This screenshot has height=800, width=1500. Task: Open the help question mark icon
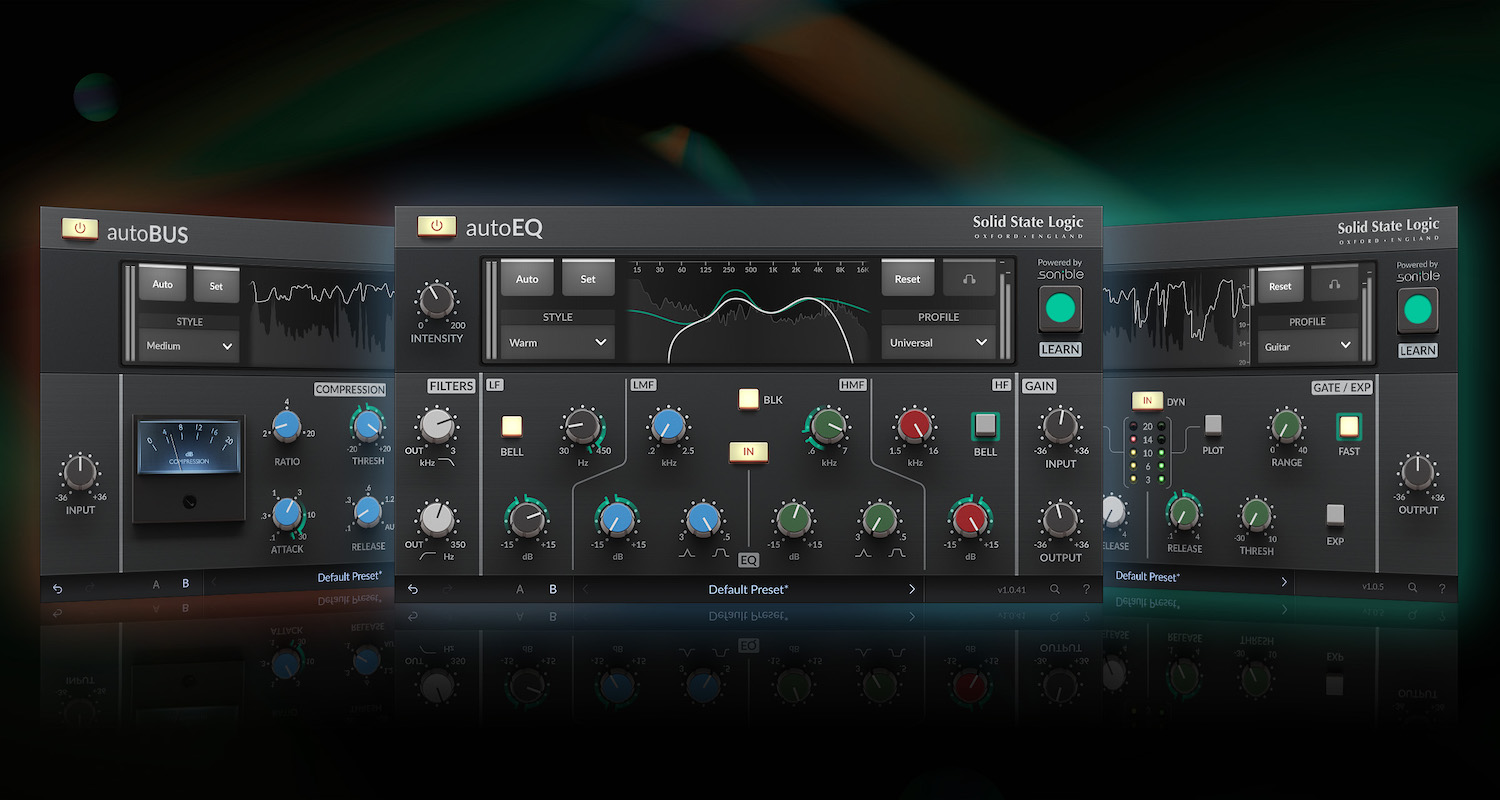(x=1087, y=589)
